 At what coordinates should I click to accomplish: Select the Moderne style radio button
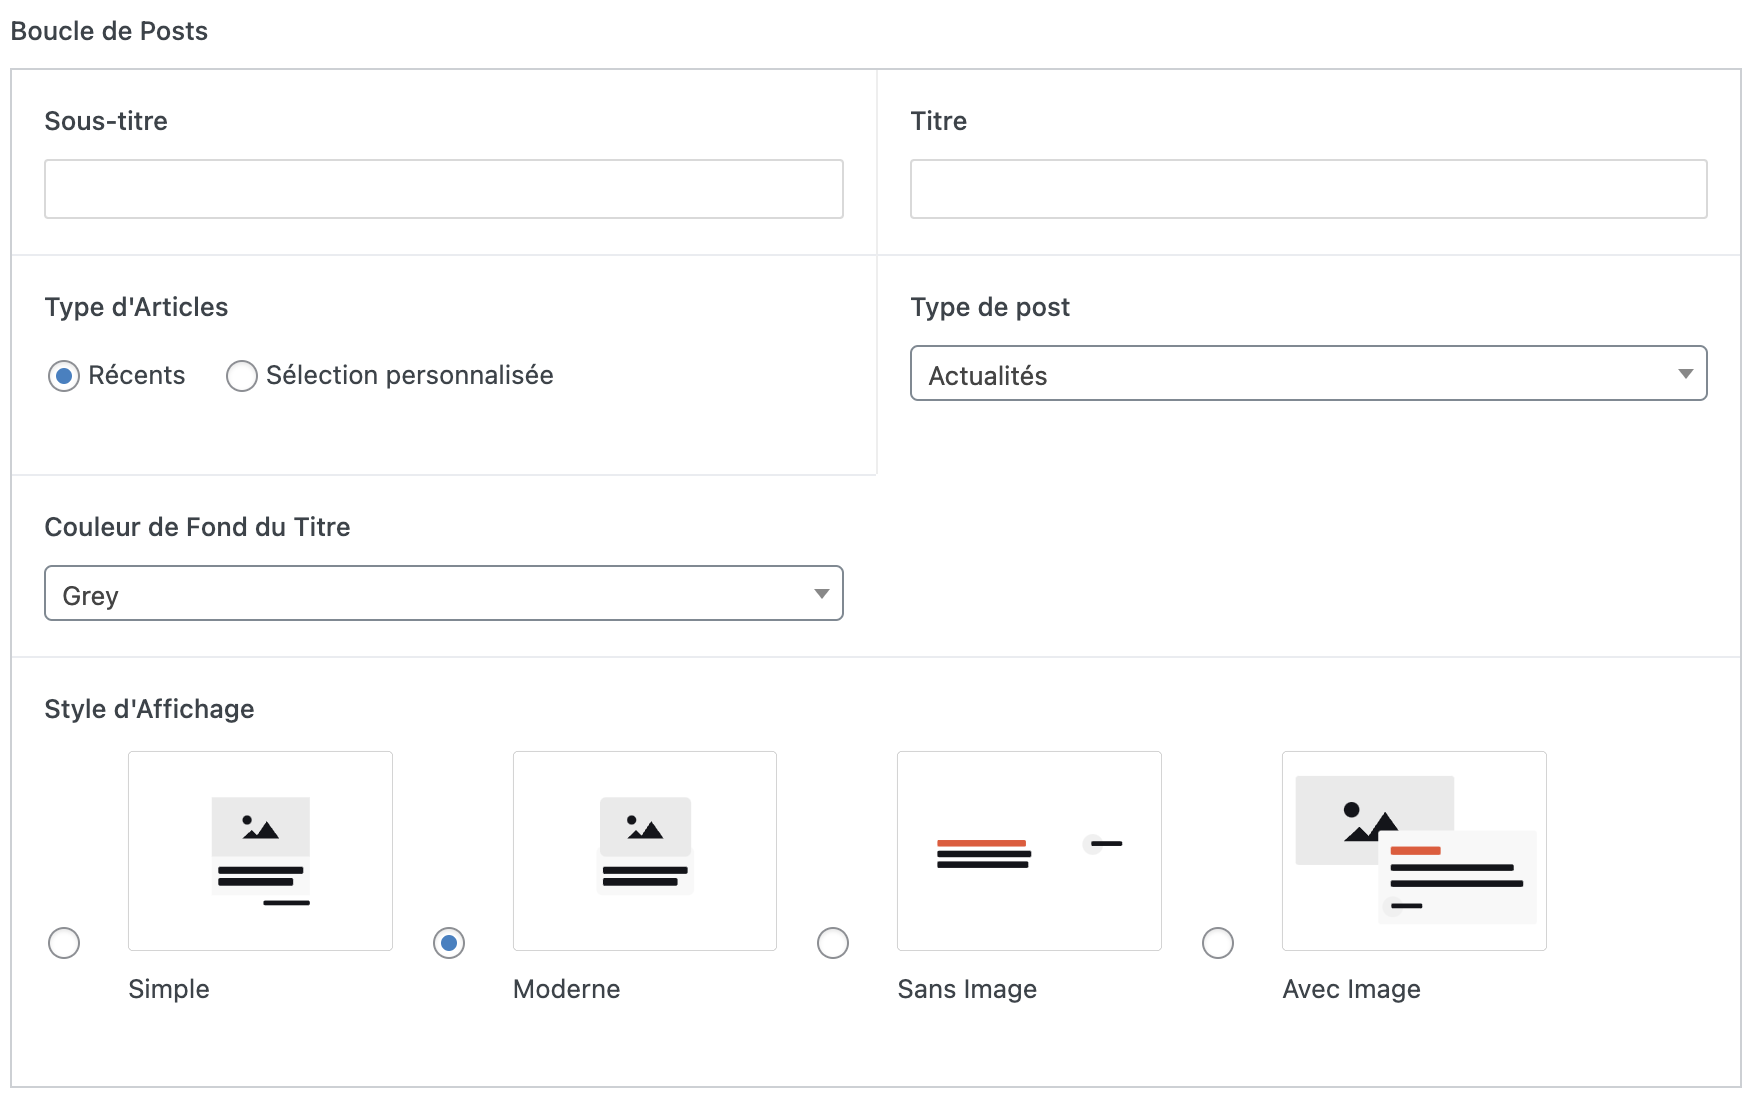click(449, 943)
